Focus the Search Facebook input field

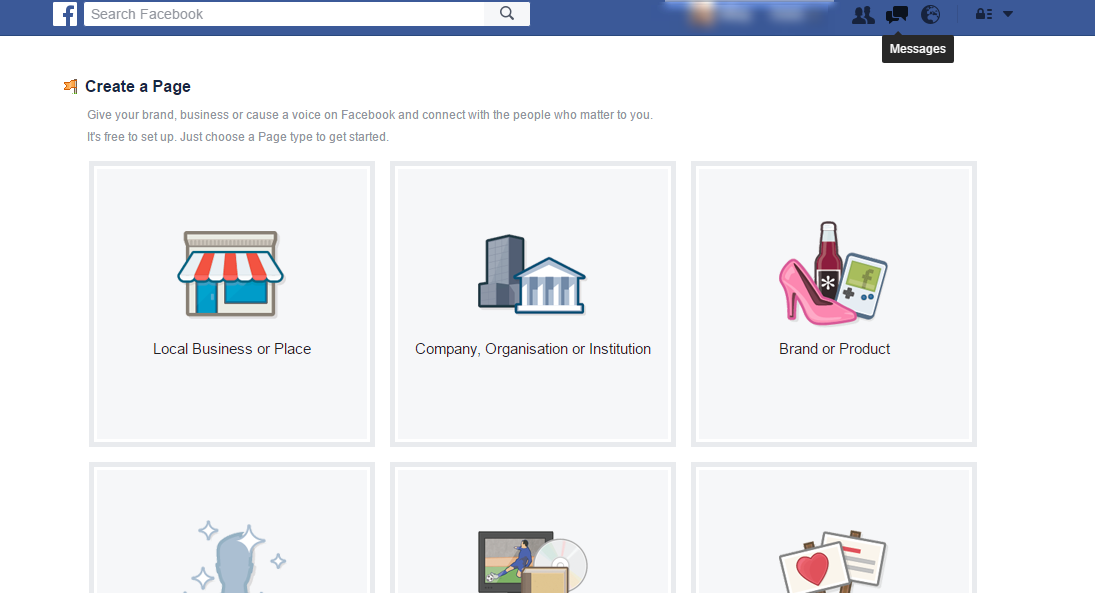284,14
